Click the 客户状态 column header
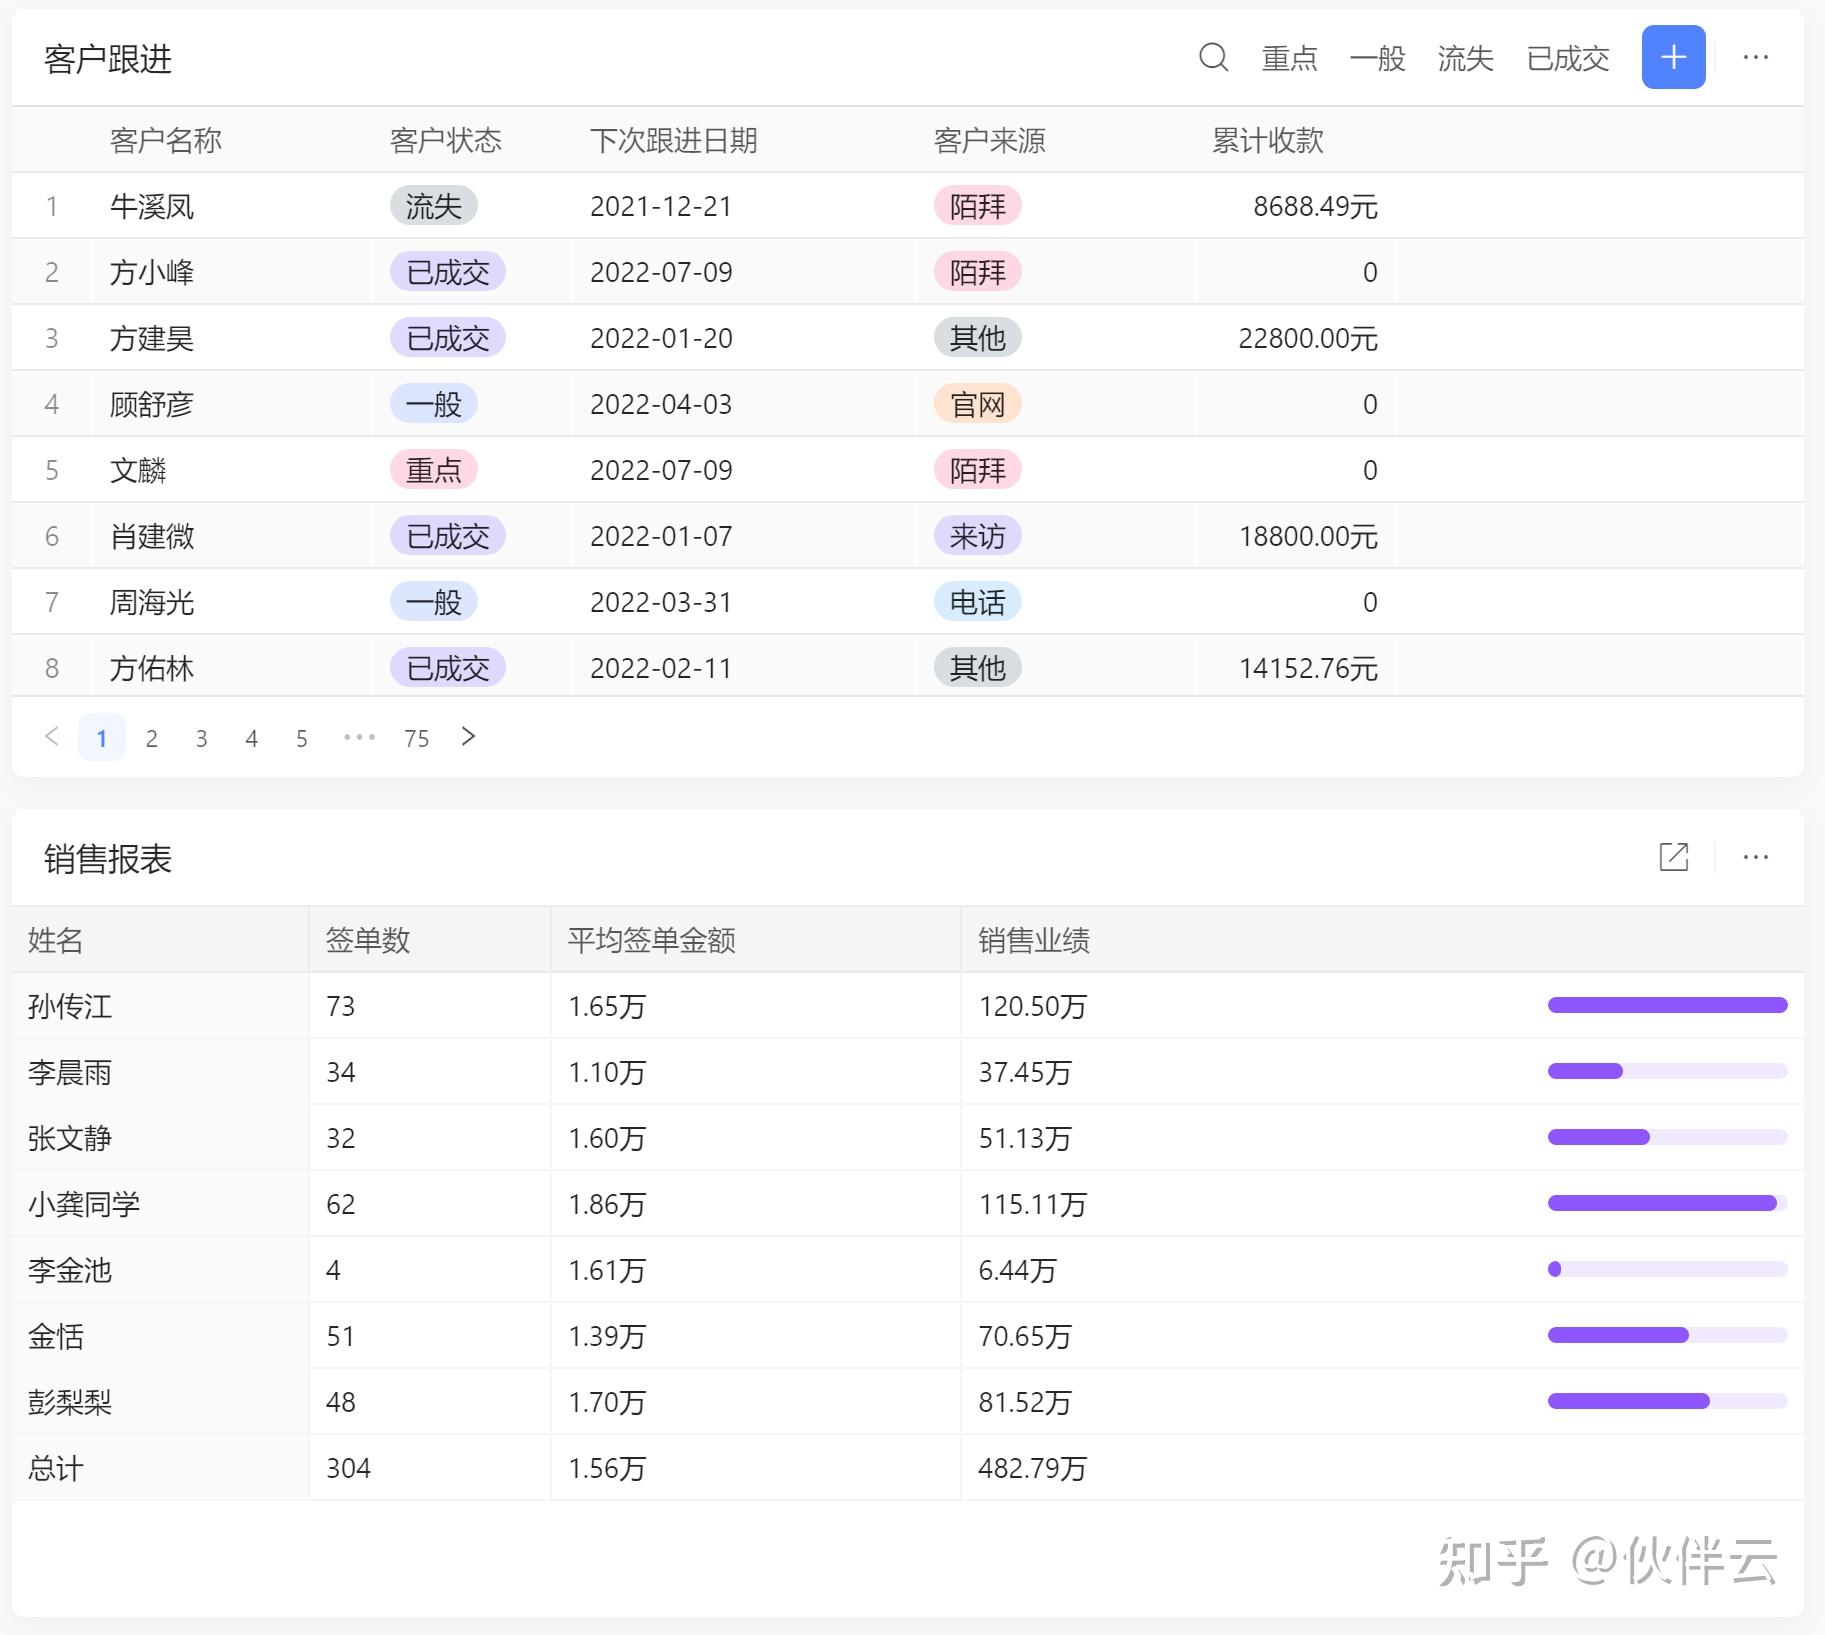 [x=446, y=140]
